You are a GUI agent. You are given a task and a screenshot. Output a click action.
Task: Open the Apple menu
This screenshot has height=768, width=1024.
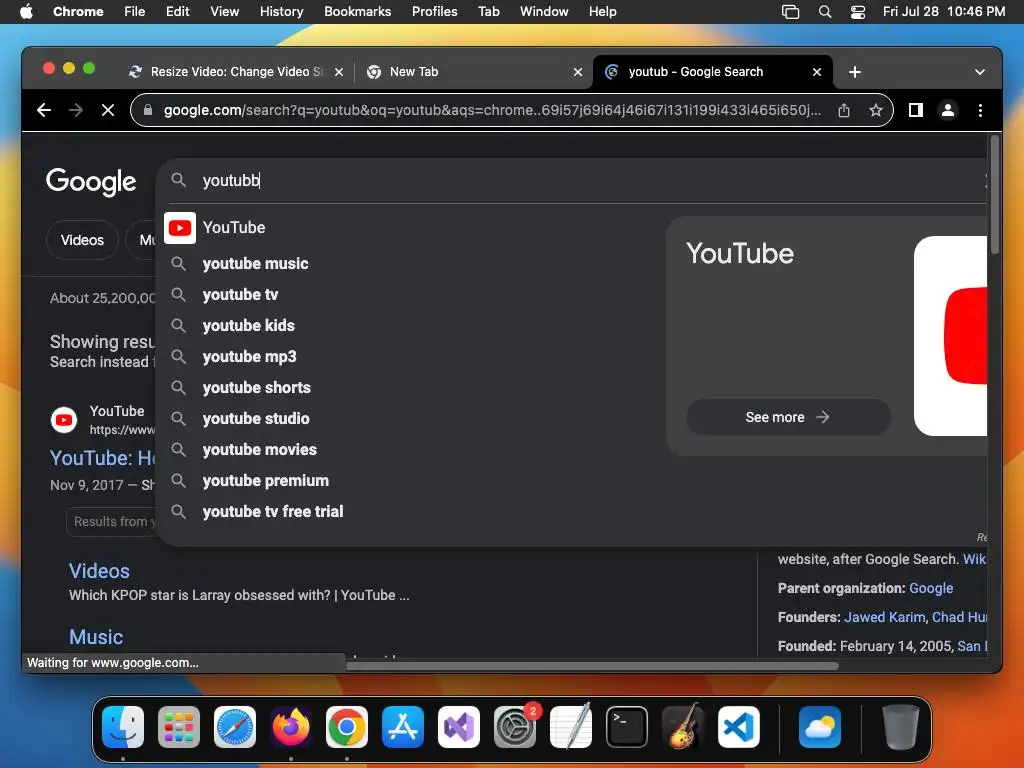pyautogui.click(x=26, y=12)
